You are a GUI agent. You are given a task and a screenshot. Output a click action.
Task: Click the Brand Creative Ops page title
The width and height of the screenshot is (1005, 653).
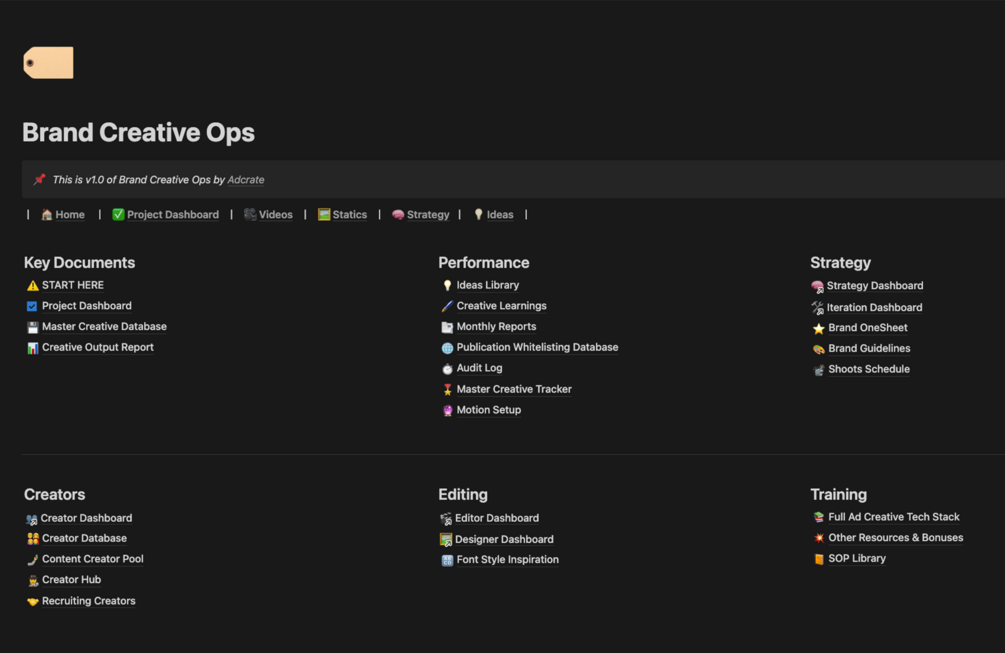click(138, 133)
